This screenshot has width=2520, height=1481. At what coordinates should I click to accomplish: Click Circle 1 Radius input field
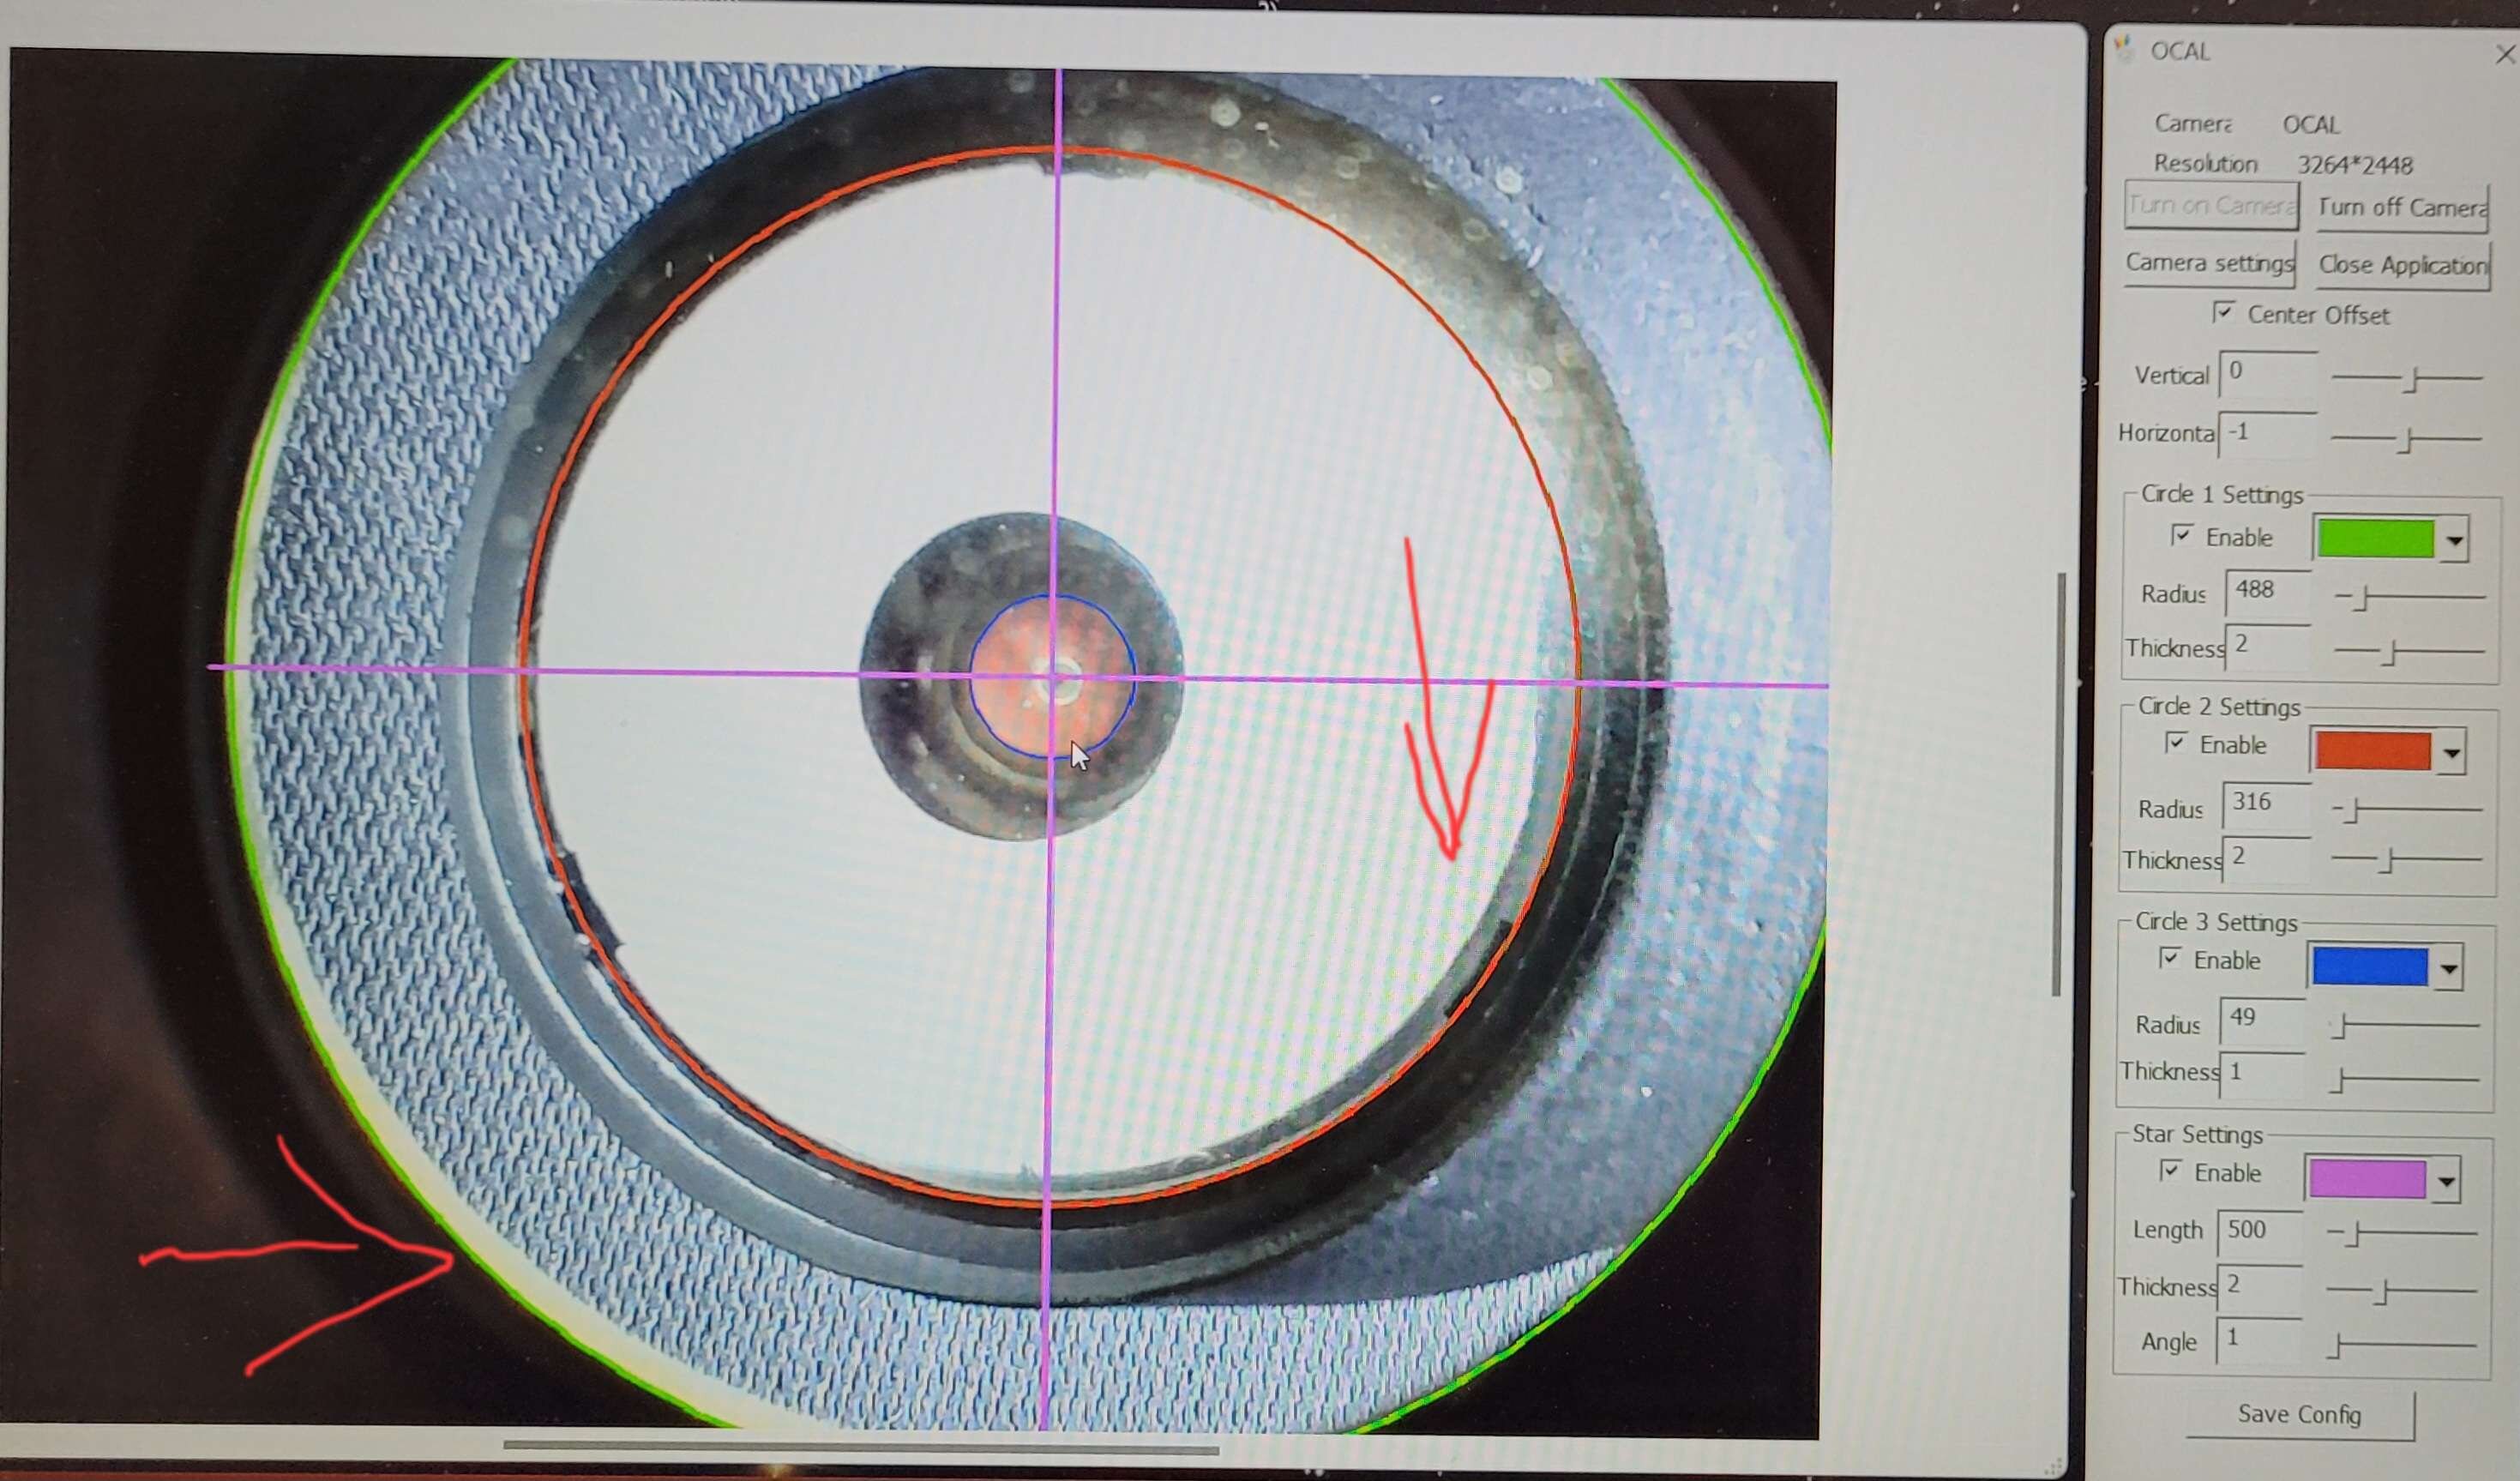[x=2268, y=591]
